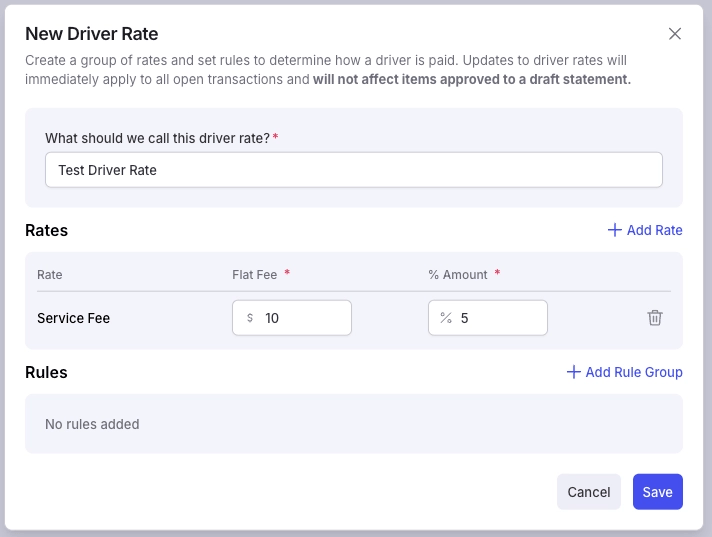The image size is (712, 537).
Task: Click the percent Amount value showing 5
Action: pyautogui.click(x=465, y=318)
